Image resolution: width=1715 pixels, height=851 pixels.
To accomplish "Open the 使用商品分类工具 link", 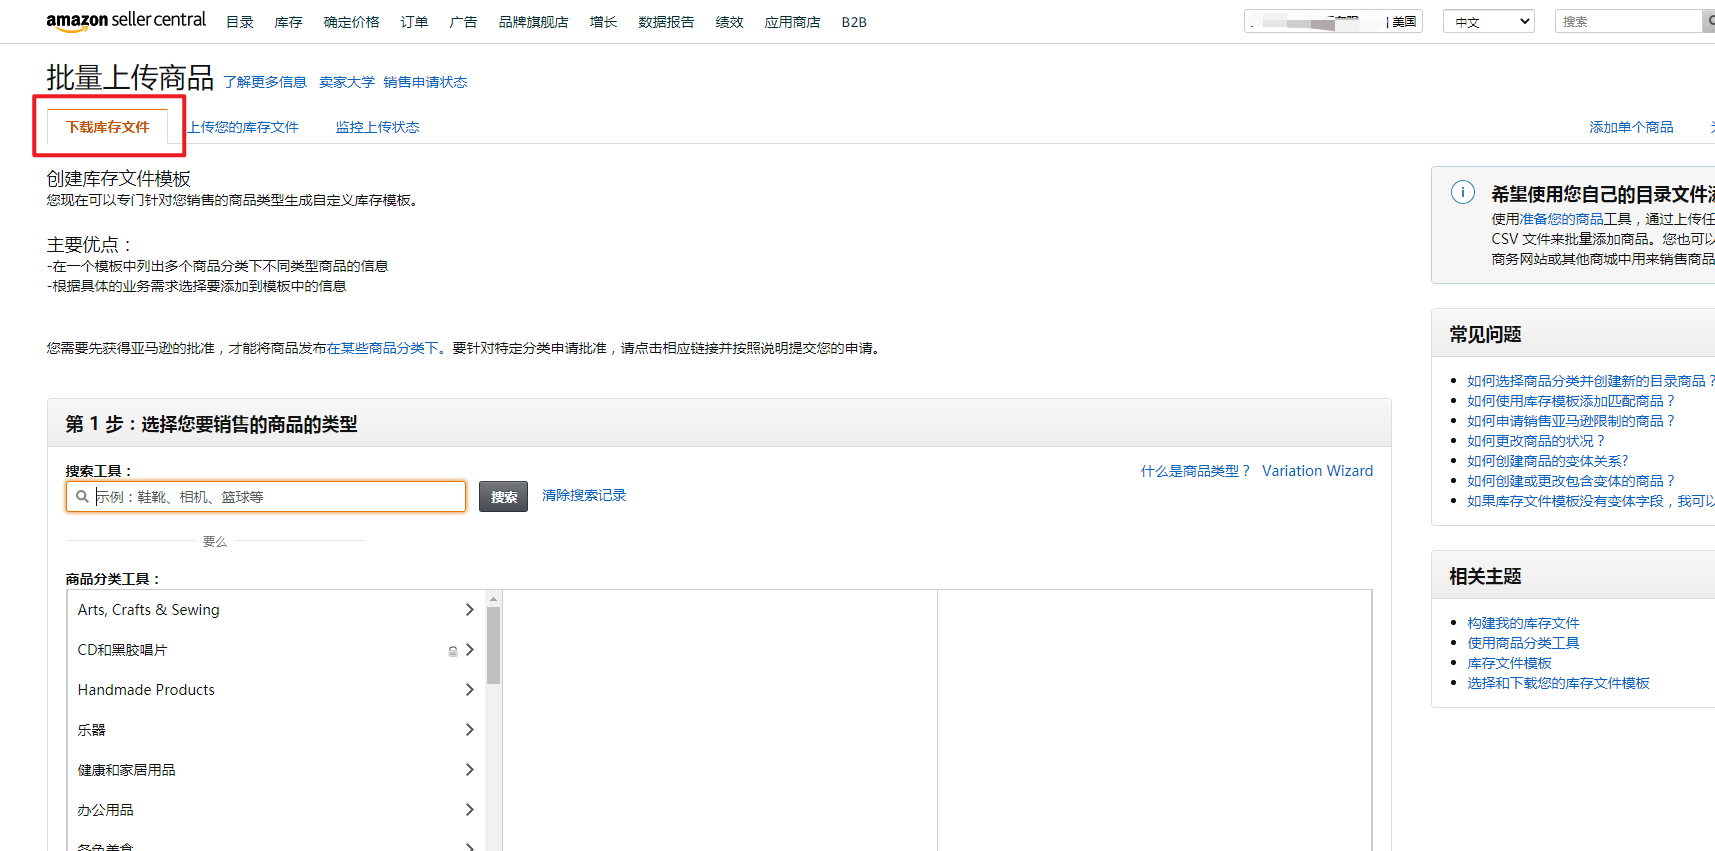I will pos(1523,643).
